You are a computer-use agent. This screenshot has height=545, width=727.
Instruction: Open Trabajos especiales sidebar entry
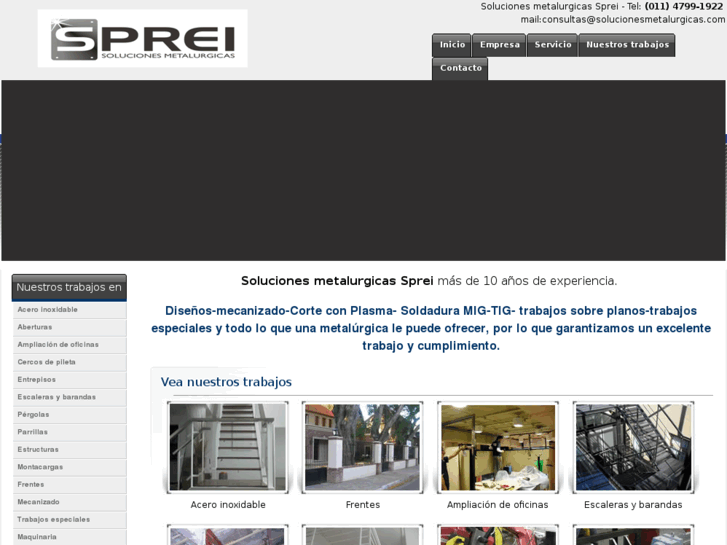(x=70, y=520)
